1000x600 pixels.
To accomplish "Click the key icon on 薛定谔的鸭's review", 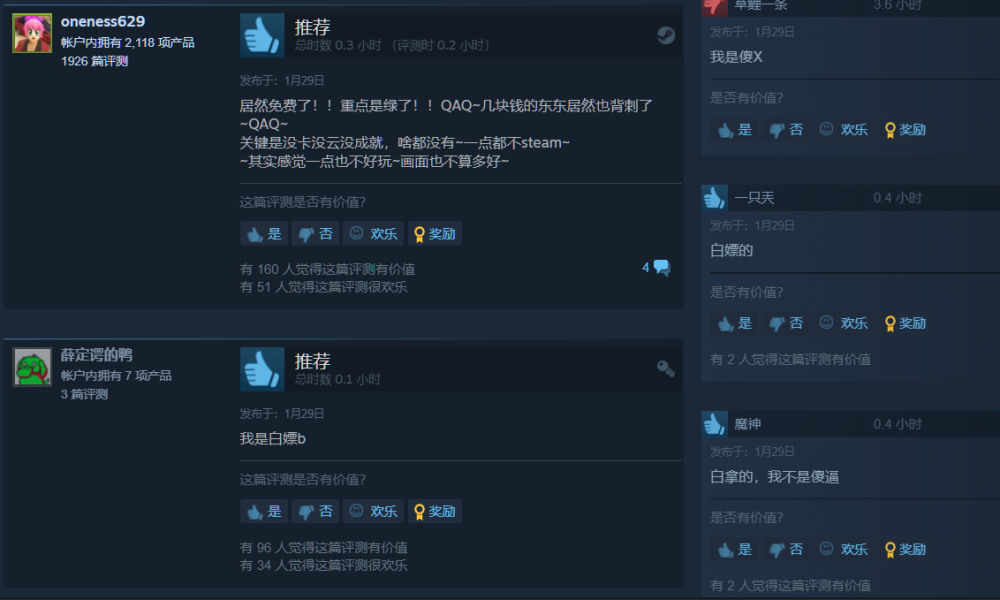I will [666, 369].
